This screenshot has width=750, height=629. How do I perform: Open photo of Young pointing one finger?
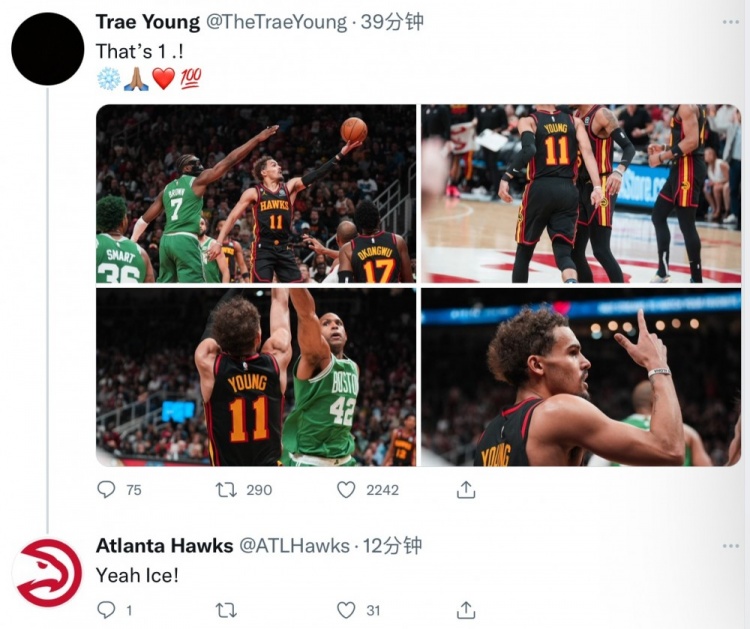(x=580, y=377)
